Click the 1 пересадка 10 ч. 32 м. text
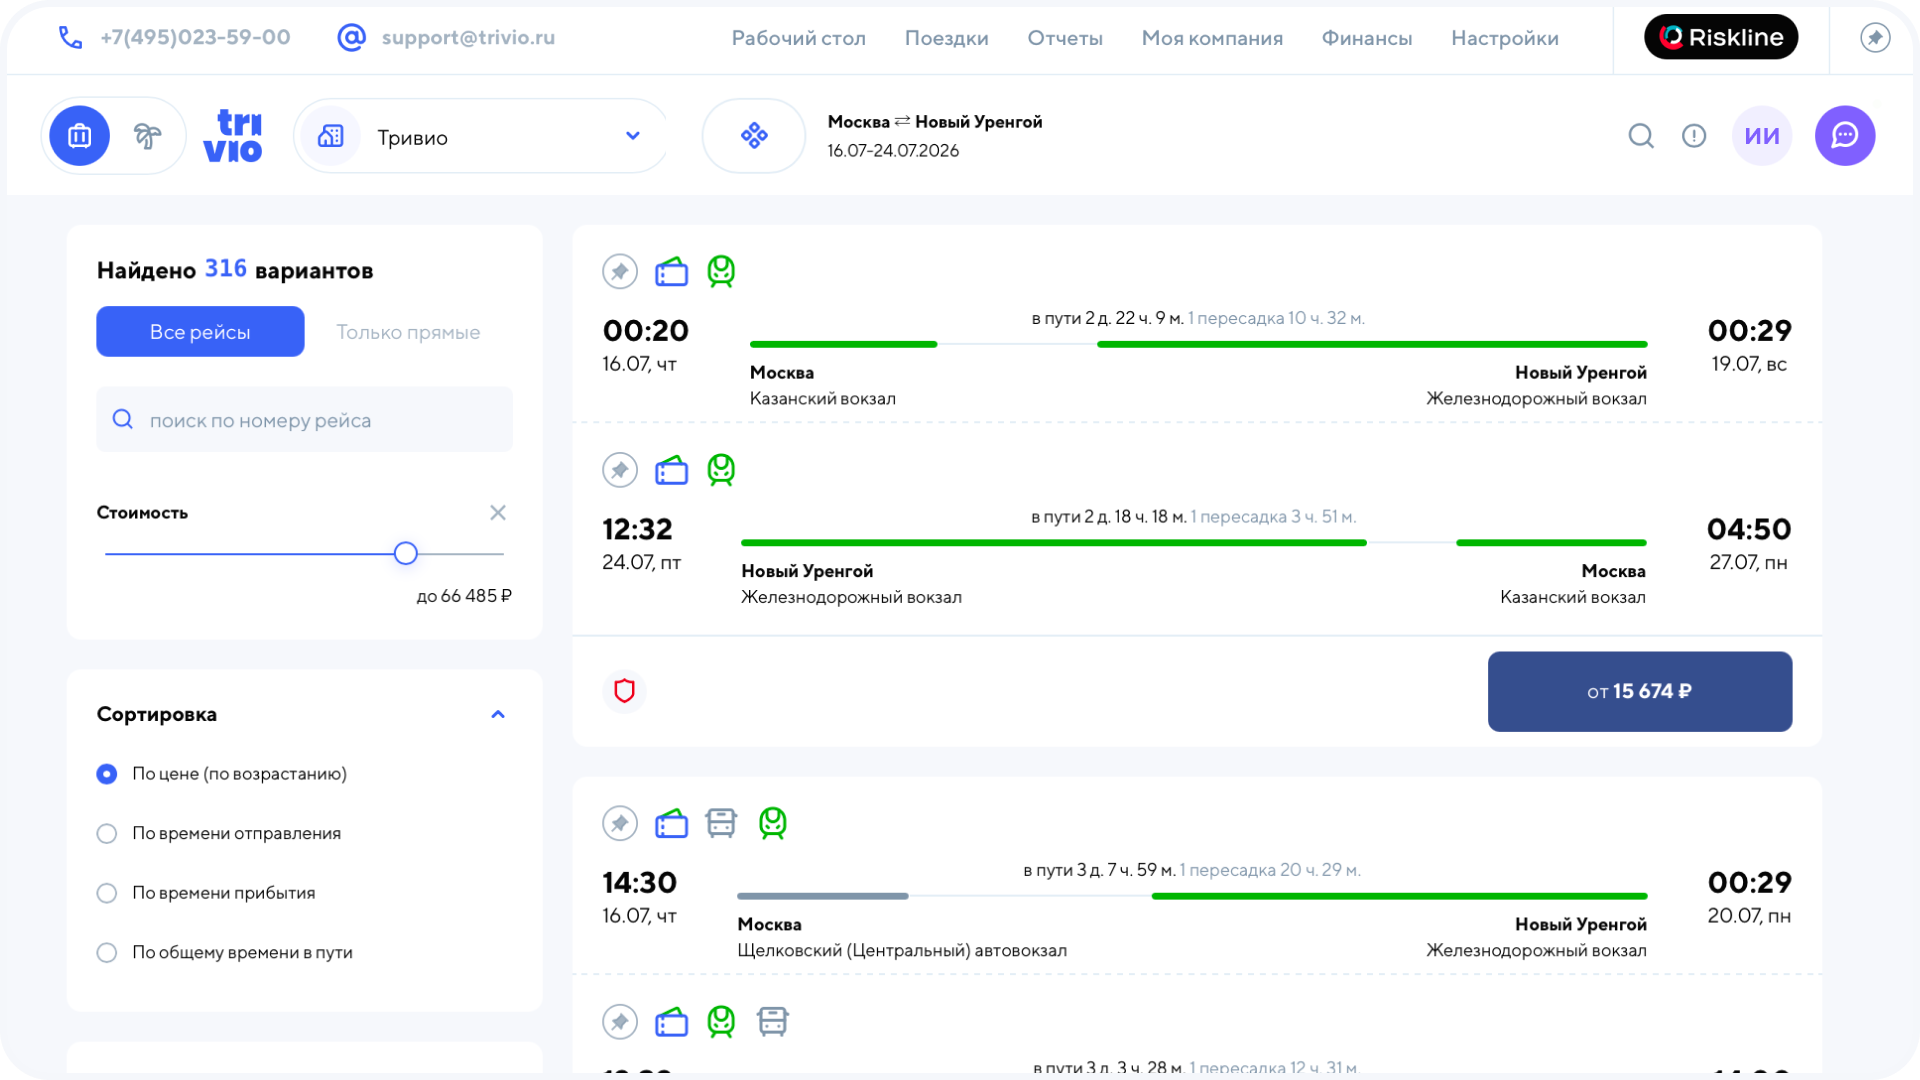This screenshot has height=1080, width=1920. point(1276,318)
